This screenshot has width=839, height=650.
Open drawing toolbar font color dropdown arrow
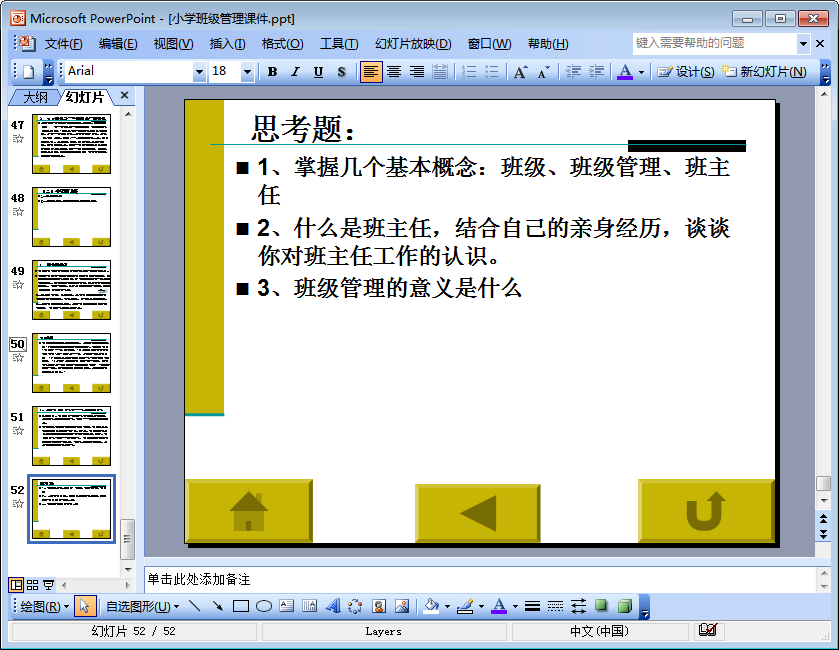pyautogui.click(x=515, y=606)
